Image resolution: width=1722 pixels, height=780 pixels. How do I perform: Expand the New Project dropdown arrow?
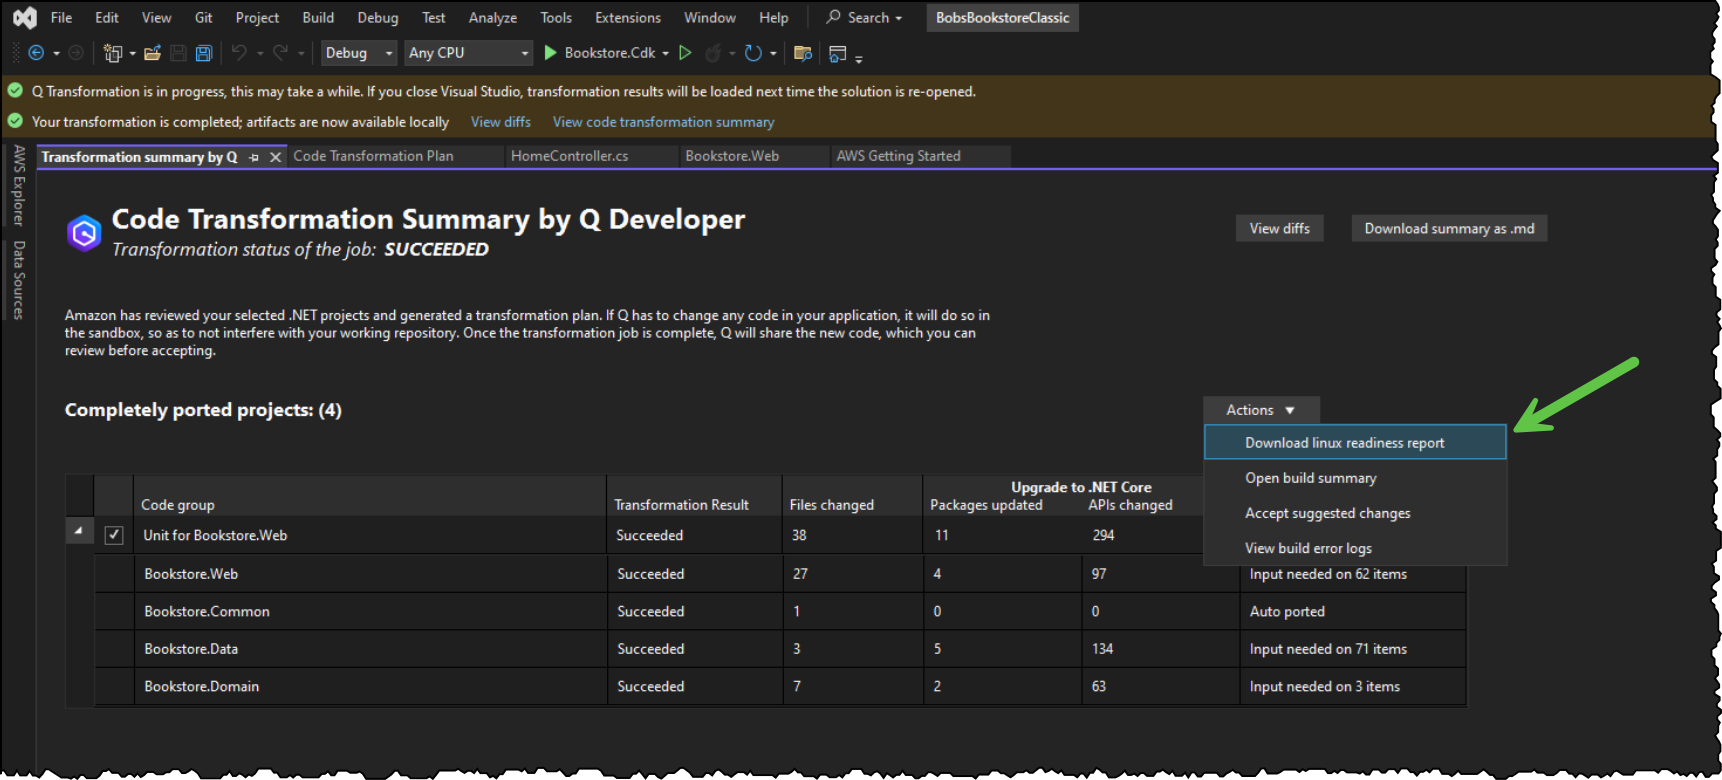132,53
